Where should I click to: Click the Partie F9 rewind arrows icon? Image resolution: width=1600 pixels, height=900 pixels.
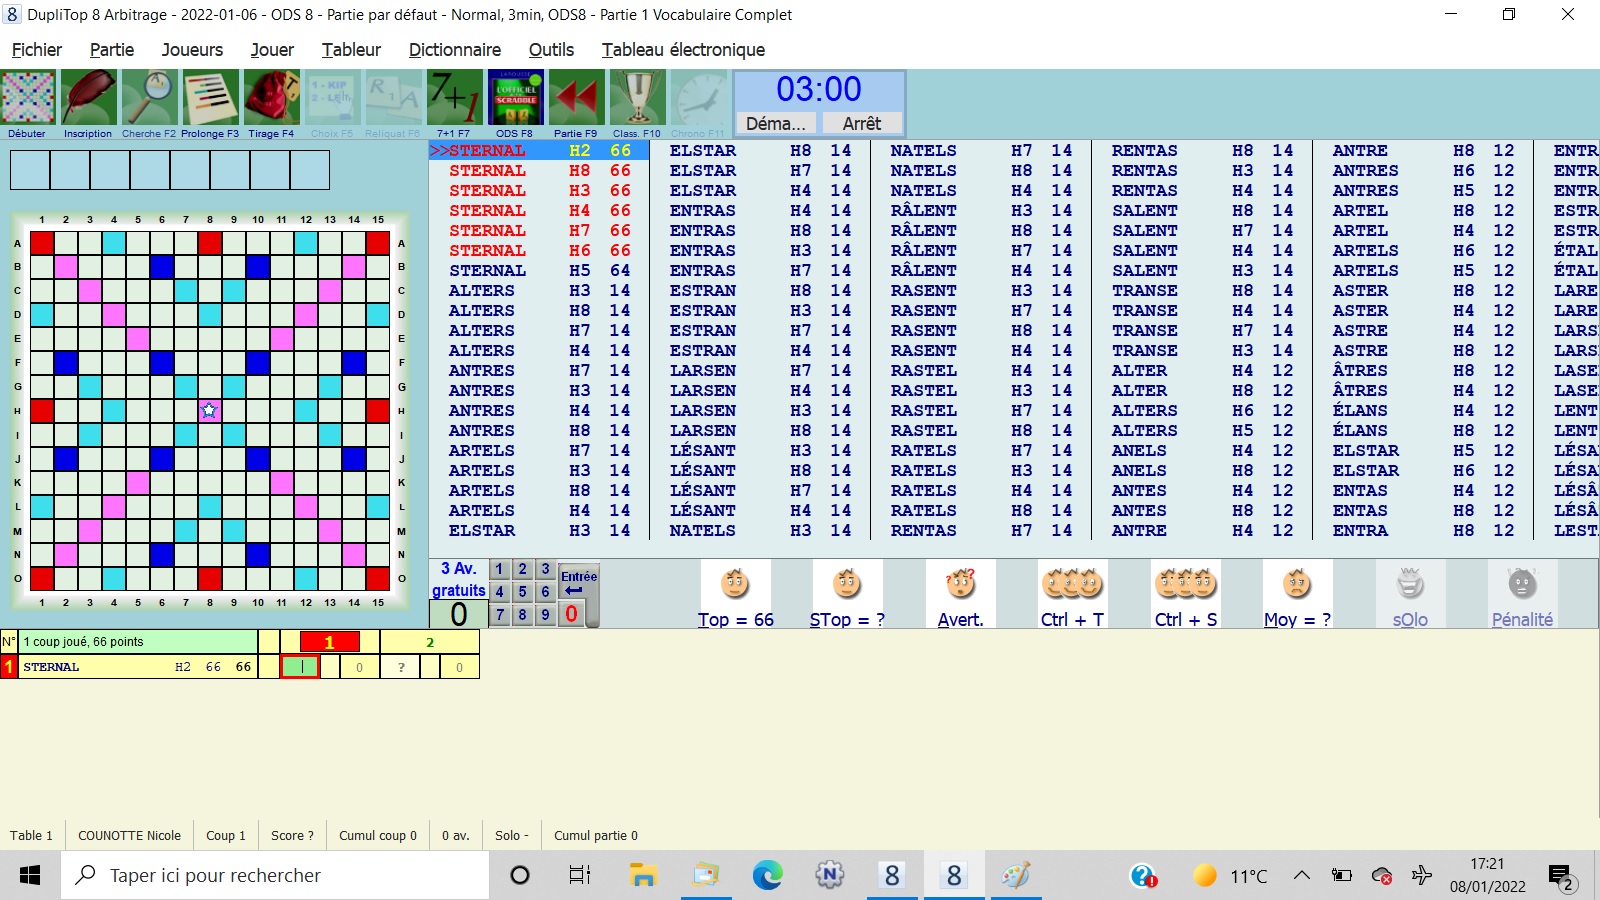point(575,98)
